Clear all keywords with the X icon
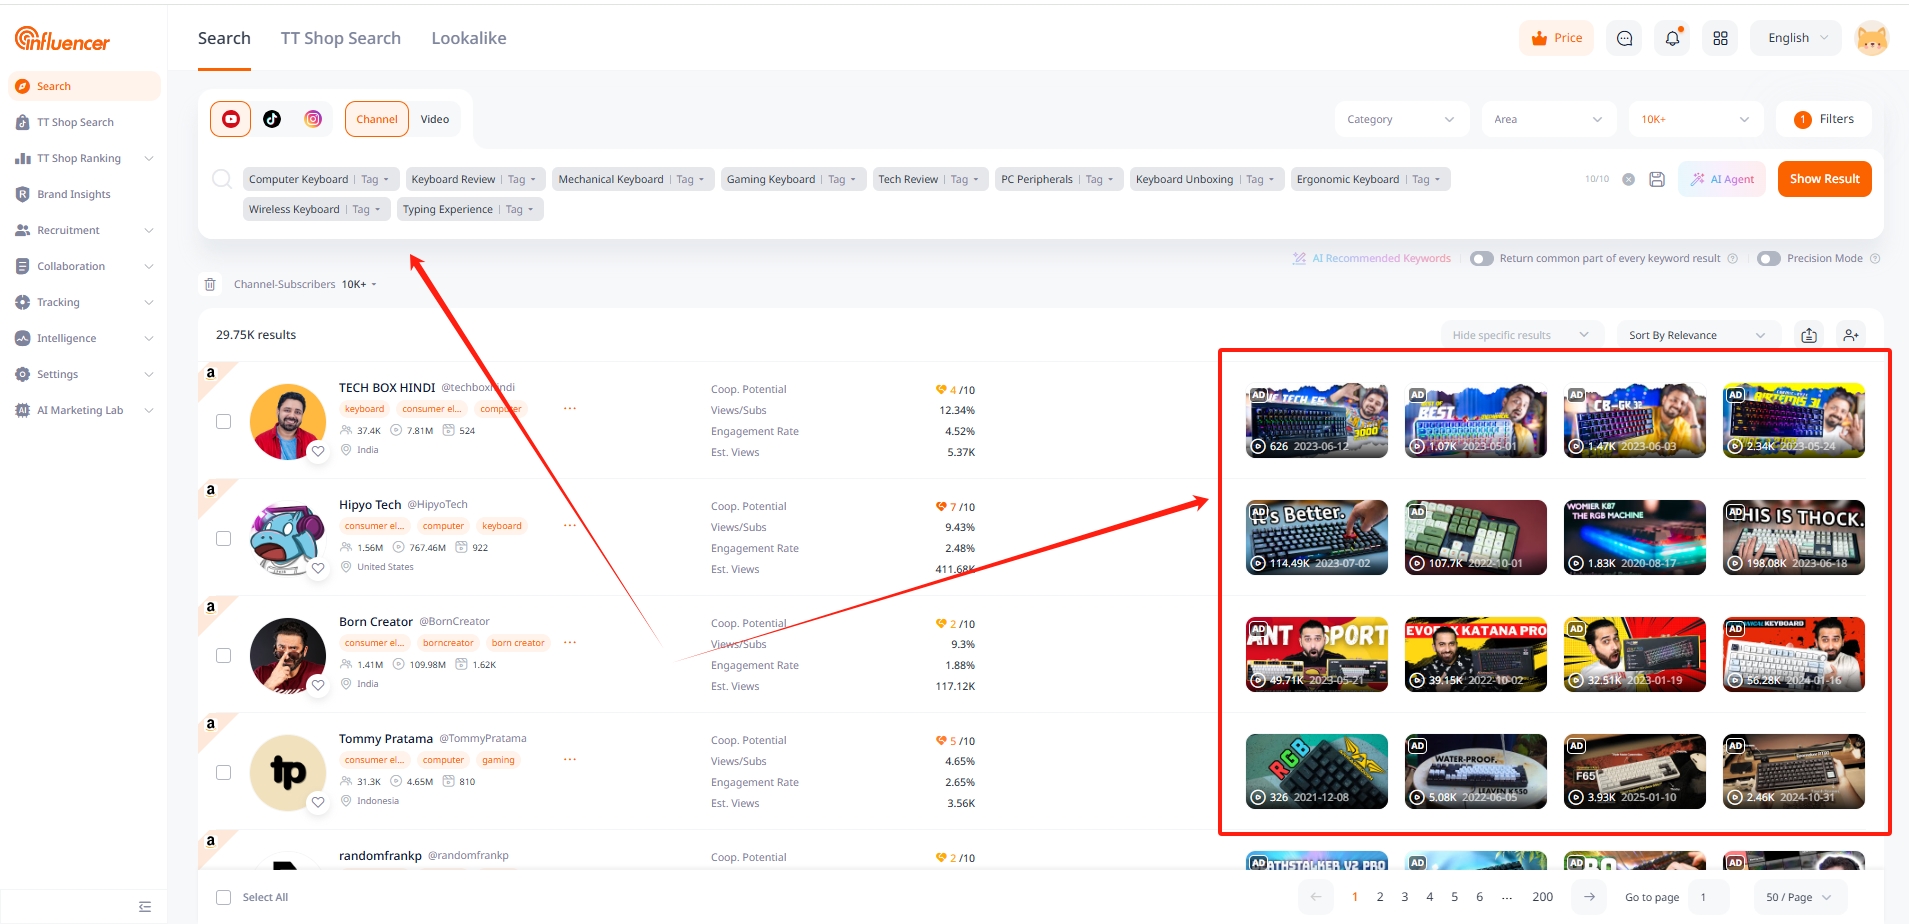The width and height of the screenshot is (1909, 924). click(x=1628, y=179)
